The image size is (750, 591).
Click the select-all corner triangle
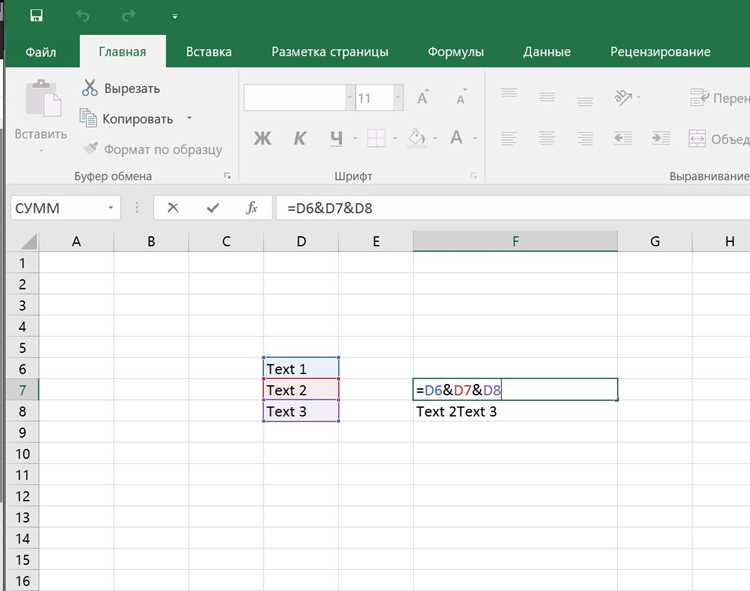tap(29, 241)
